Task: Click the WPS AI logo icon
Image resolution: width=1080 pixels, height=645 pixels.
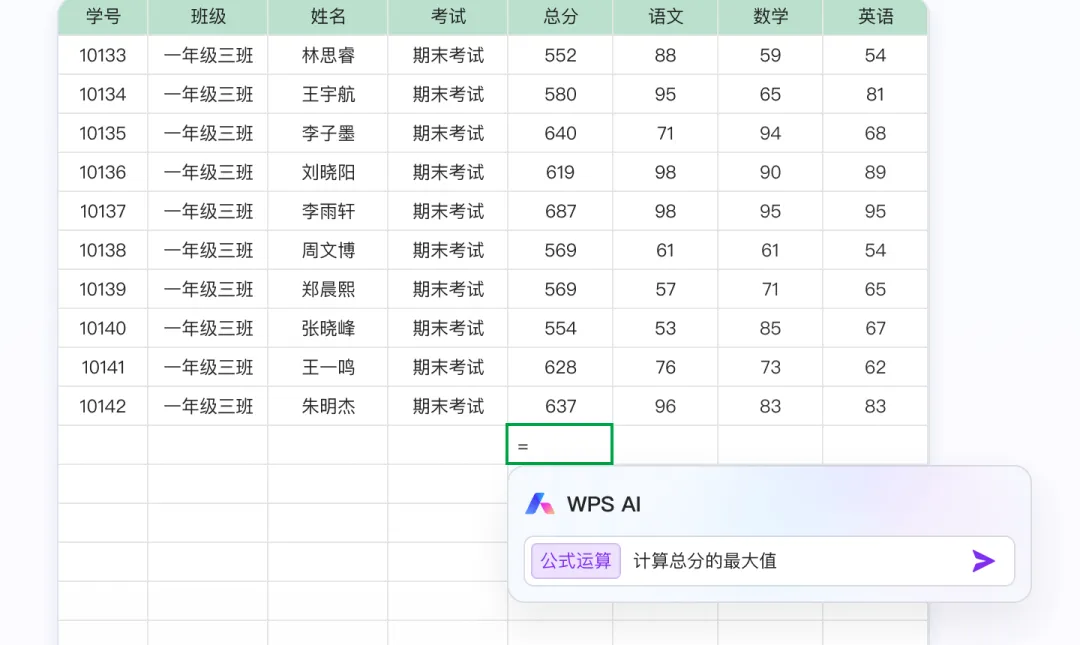Action: (541, 504)
